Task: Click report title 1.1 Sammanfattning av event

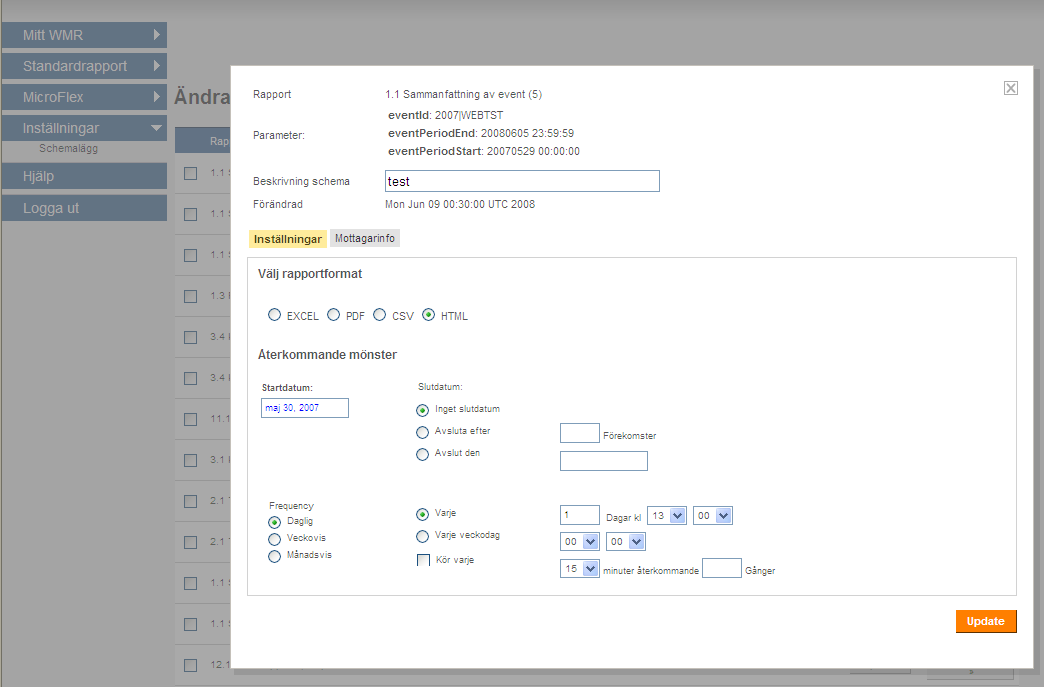Action: (x=463, y=95)
